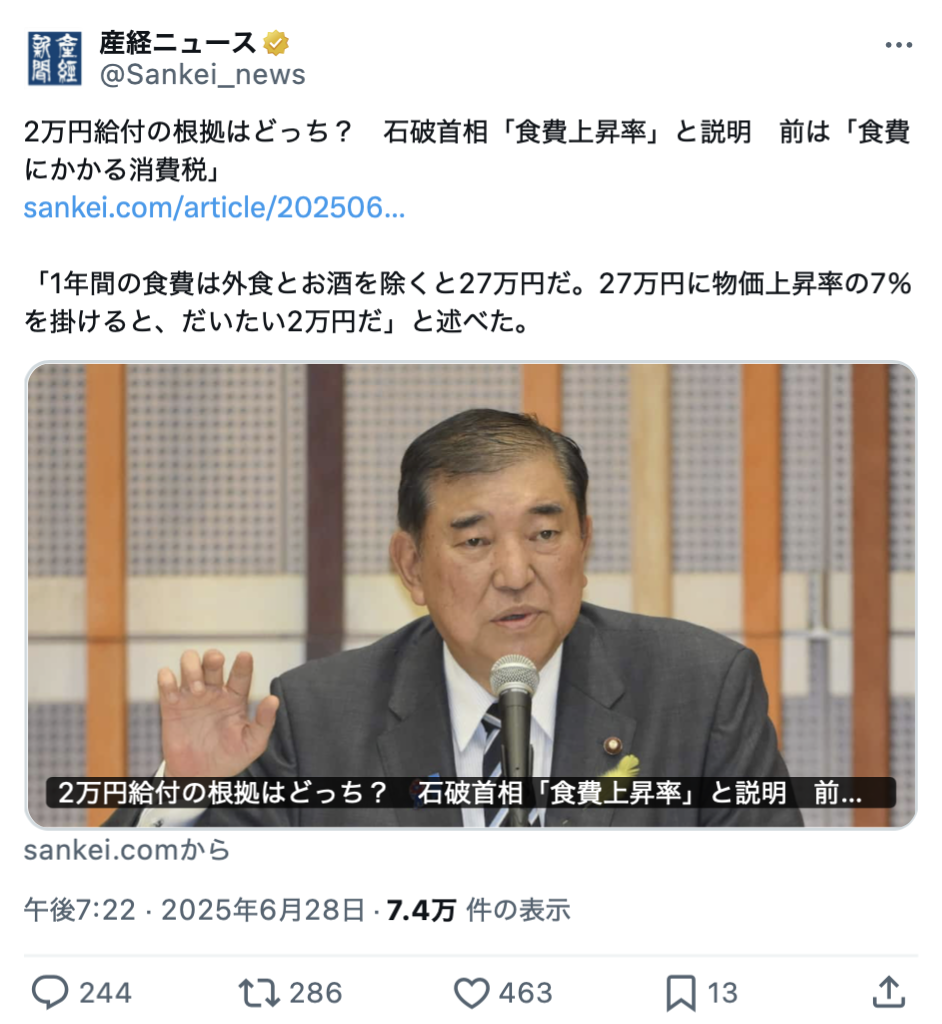The height and width of the screenshot is (1024, 942).
Task: View the 7.4万 件の表示 analytics
Action: coord(478,910)
